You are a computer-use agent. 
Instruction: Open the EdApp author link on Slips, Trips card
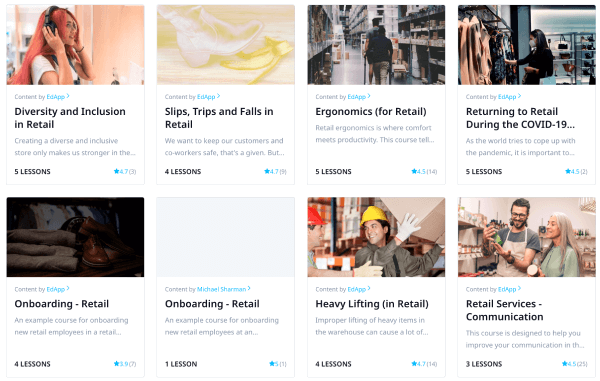pyautogui.click(x=206, y=97)
